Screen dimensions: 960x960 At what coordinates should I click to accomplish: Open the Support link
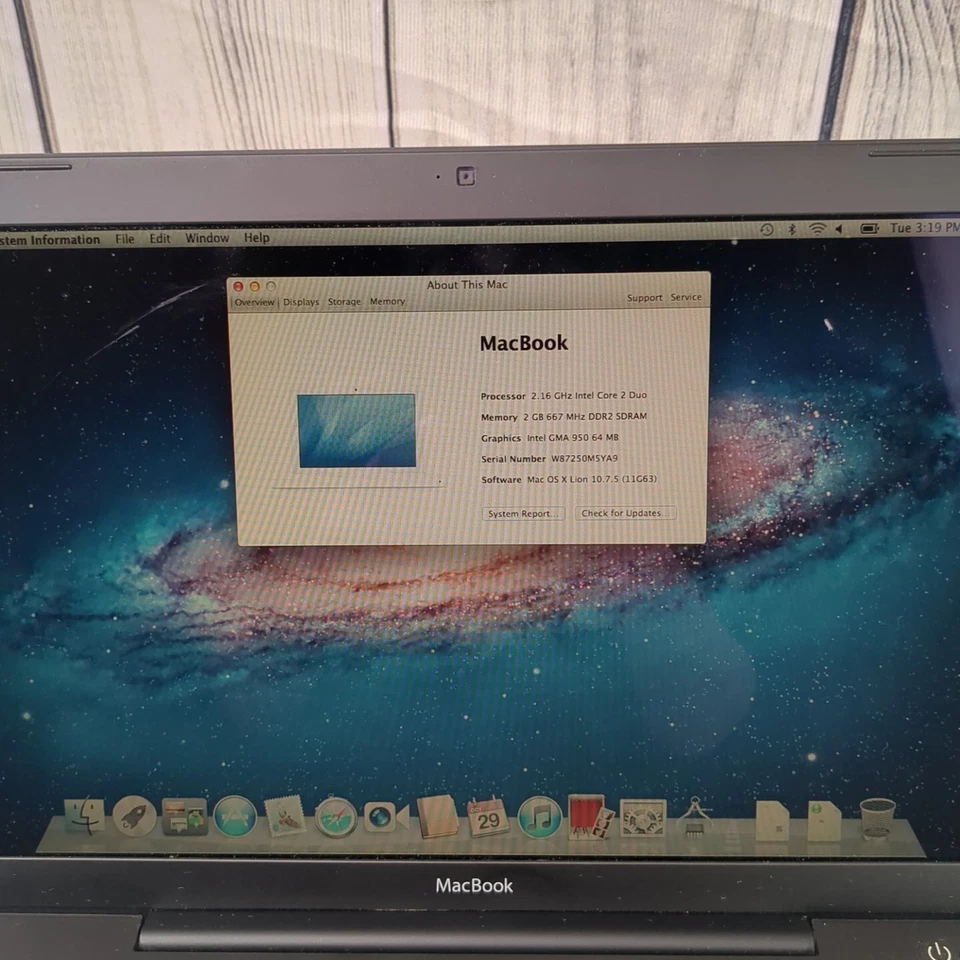(644, 297)
